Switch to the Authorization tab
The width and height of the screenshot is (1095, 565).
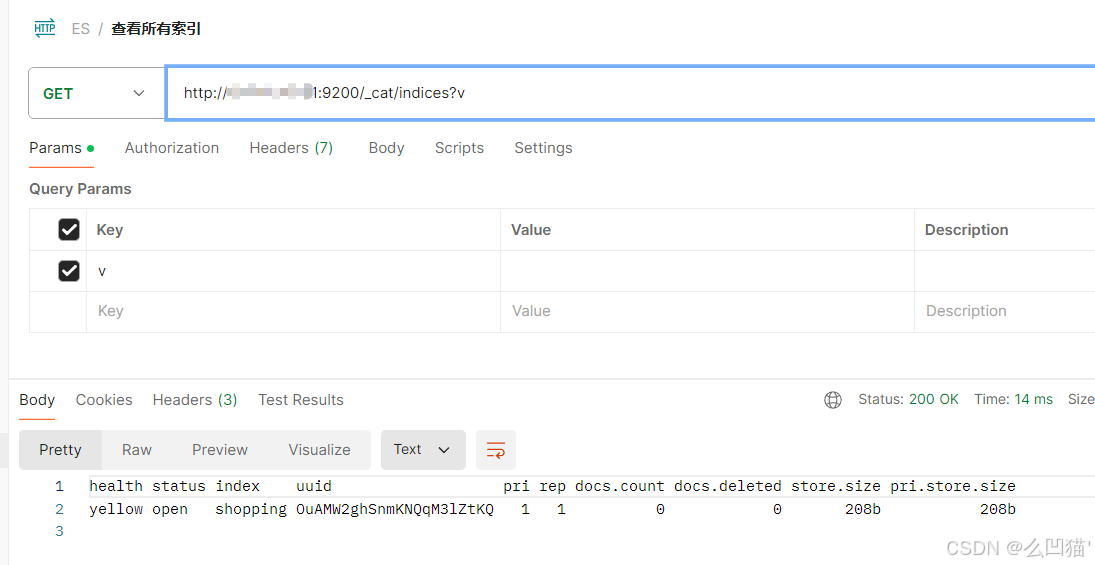(x=172, y=148)
